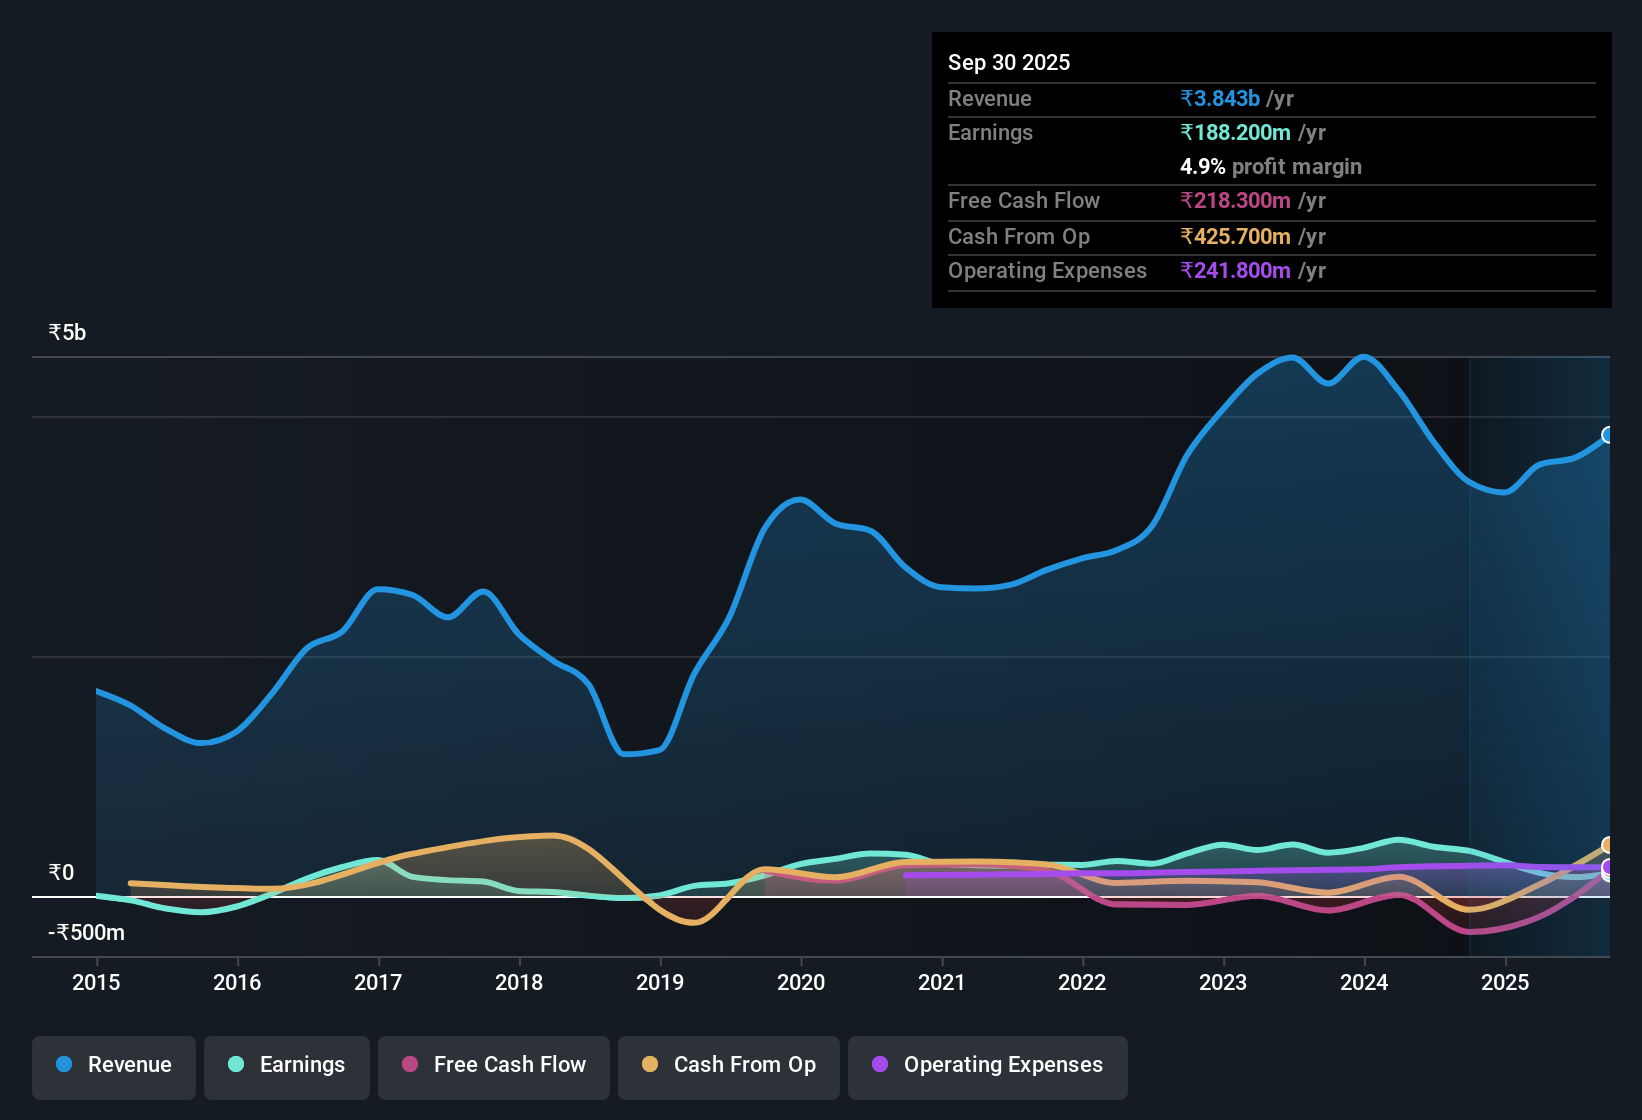
Task: Toggle the Earnings series visibility
Action: coord(286,1065)
